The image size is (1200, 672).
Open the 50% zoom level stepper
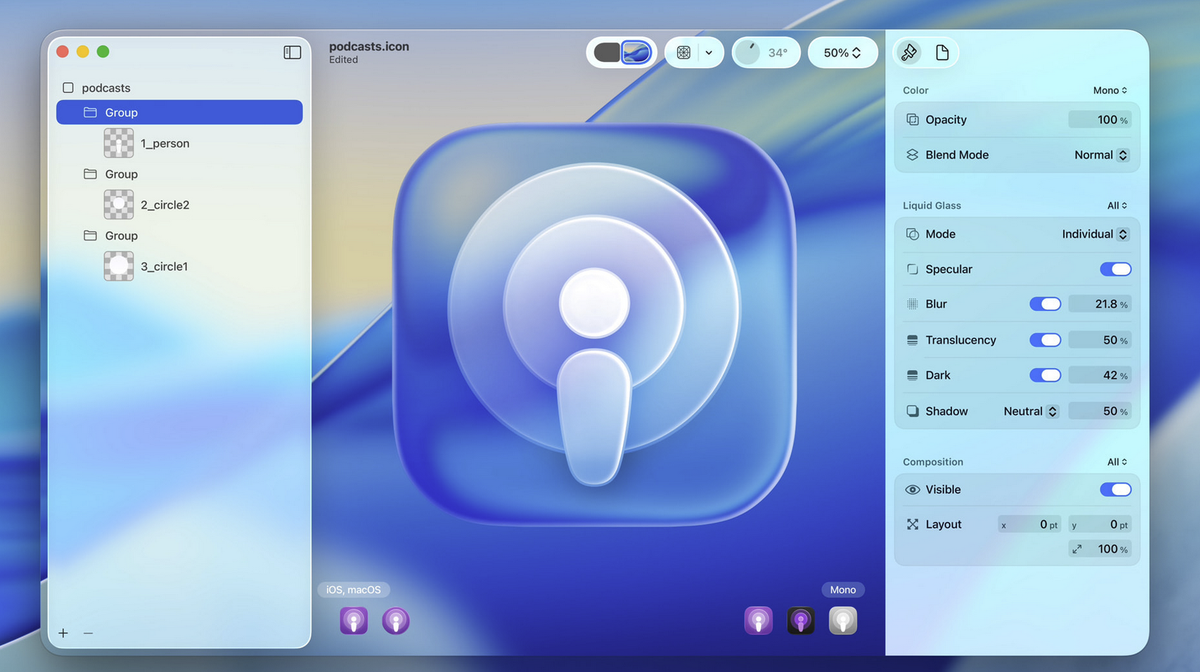[x=843, y=52]
